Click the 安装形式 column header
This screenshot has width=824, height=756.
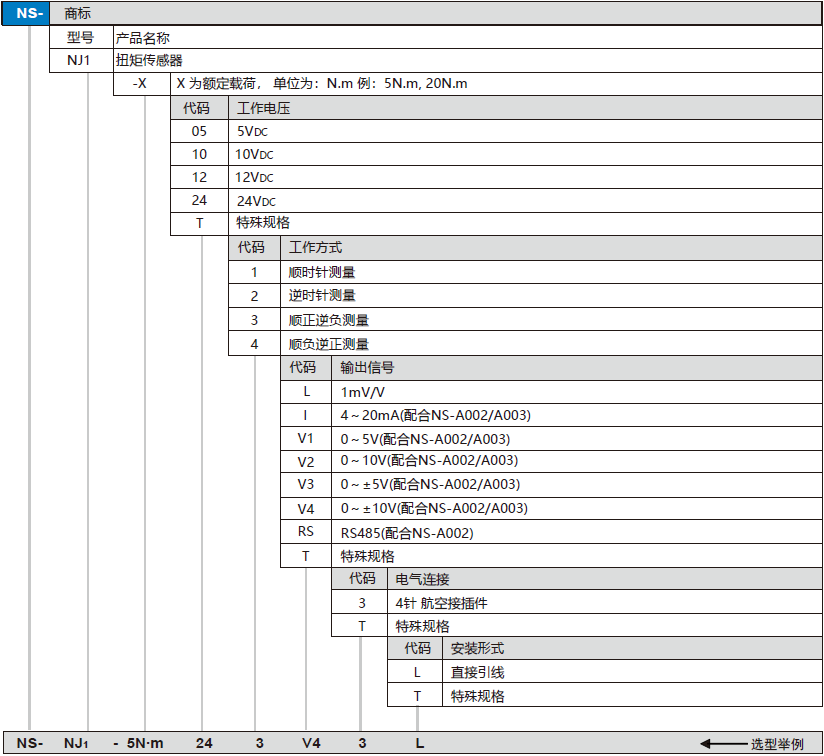tap(477, 648)
